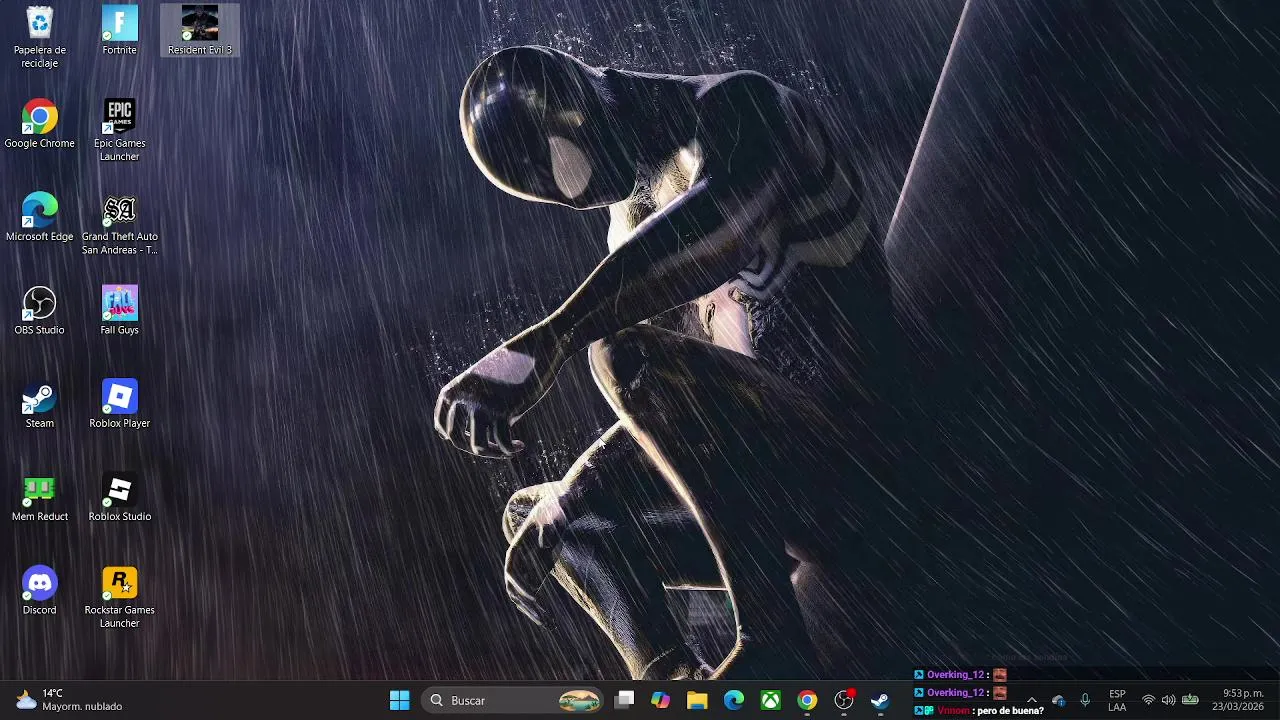The height and width of the screenshot is (720, 1280).
Task: Click the microphone tray icon
Action: point(1085,700)
